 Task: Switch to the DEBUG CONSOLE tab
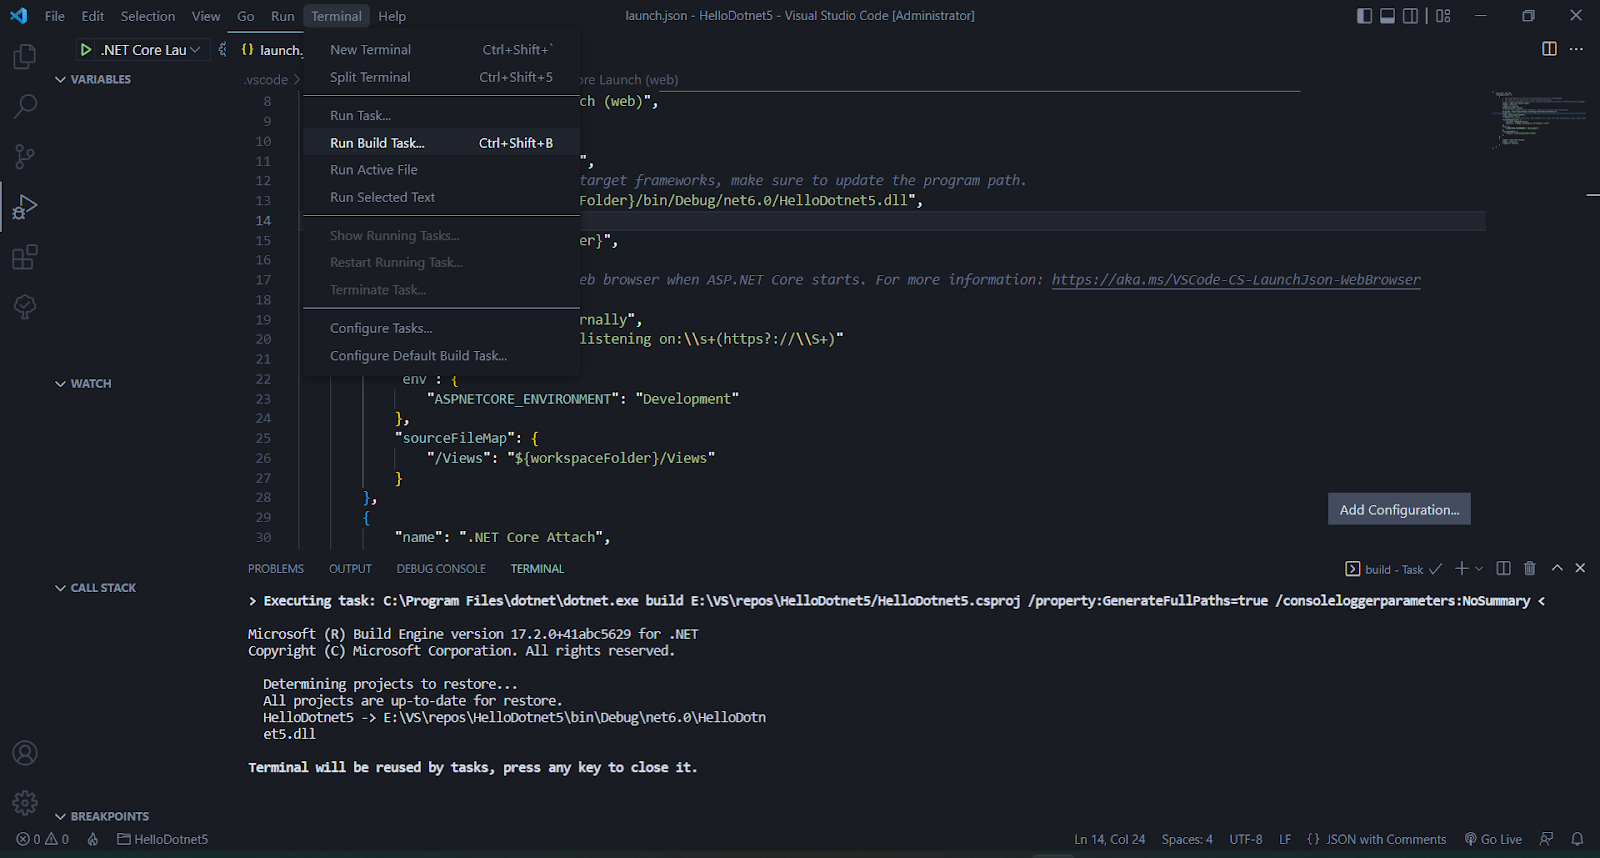click(441, 569)
